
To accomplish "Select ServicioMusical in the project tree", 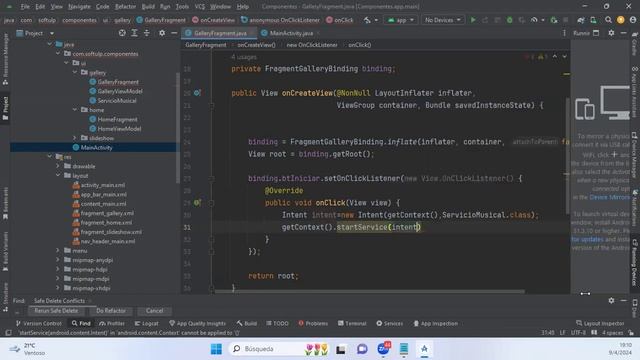I will click(x=117, y=100).
